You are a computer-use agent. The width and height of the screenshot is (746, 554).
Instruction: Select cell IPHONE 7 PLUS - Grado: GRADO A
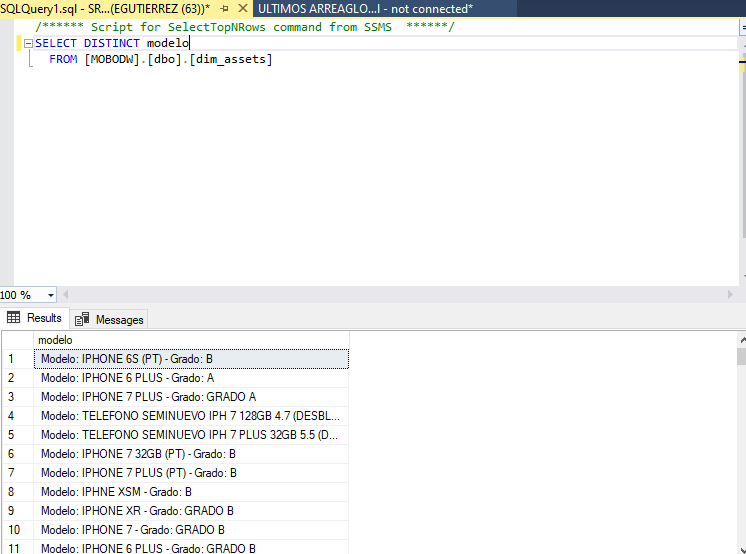(191, 397)
